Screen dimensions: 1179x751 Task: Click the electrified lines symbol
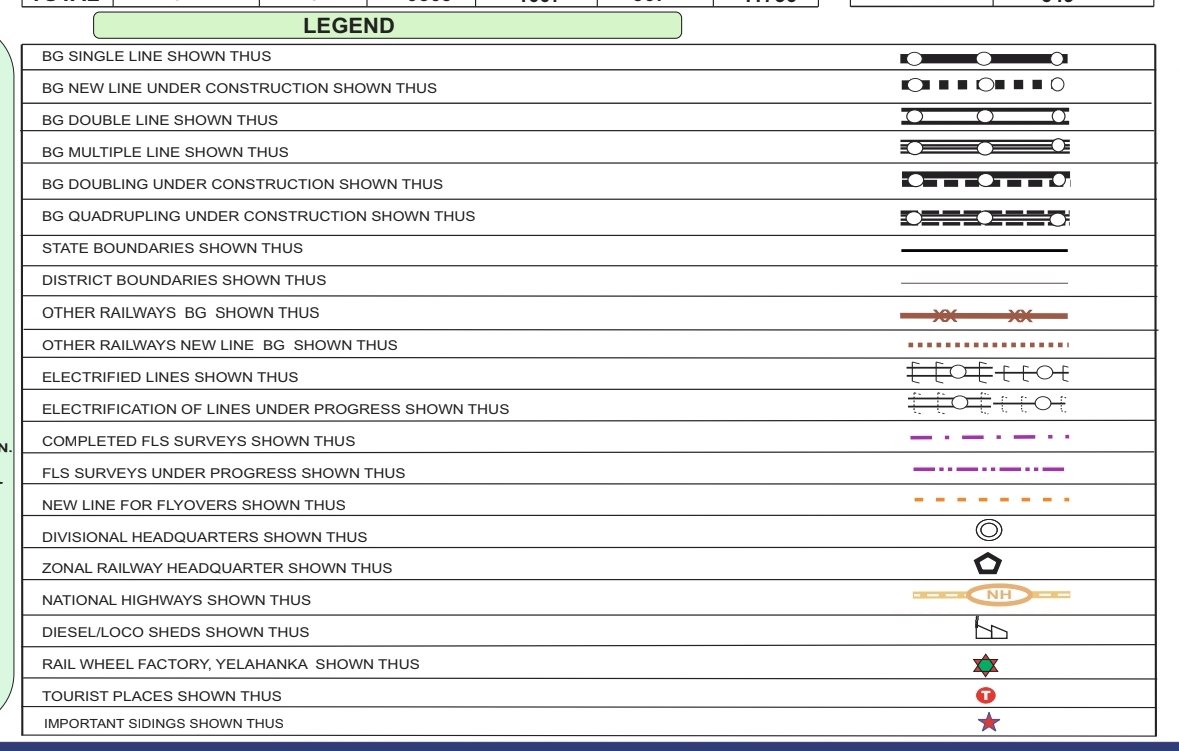pos(988,372)
